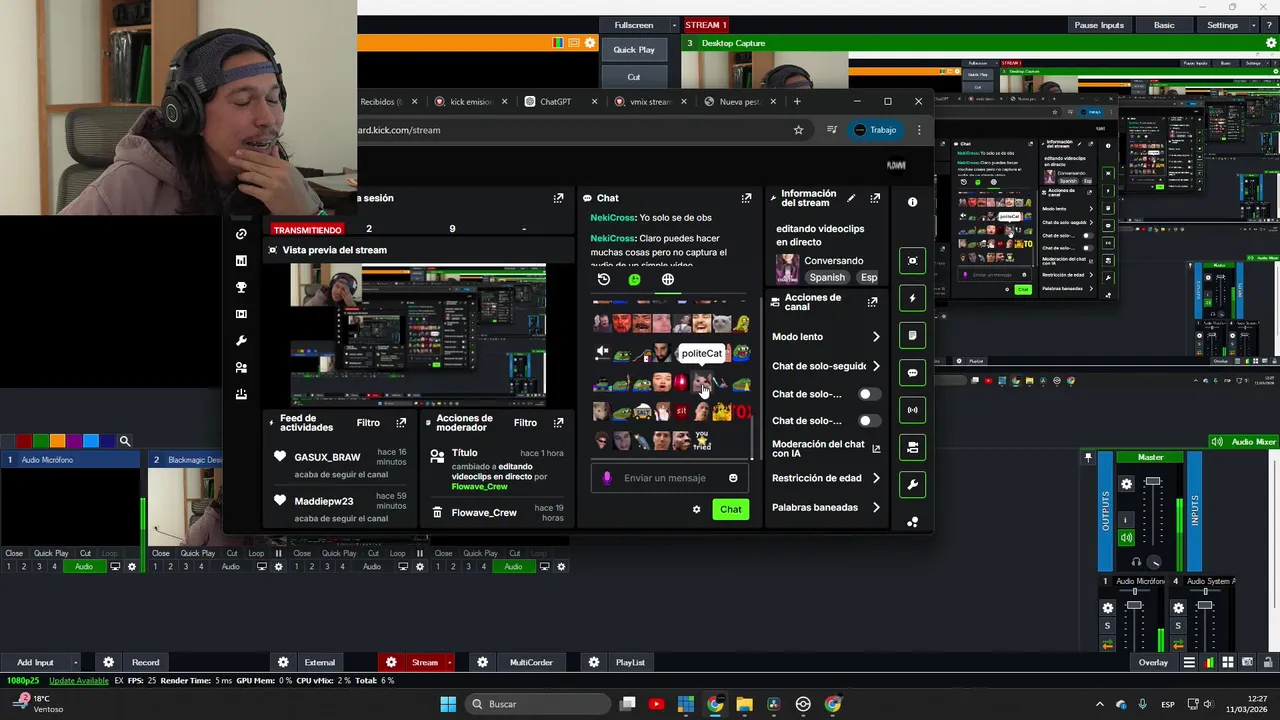This screenshot has height=720, width=1280.
Task: Pop out Acciones de canal panel
Action: click(x=872, y=302)
